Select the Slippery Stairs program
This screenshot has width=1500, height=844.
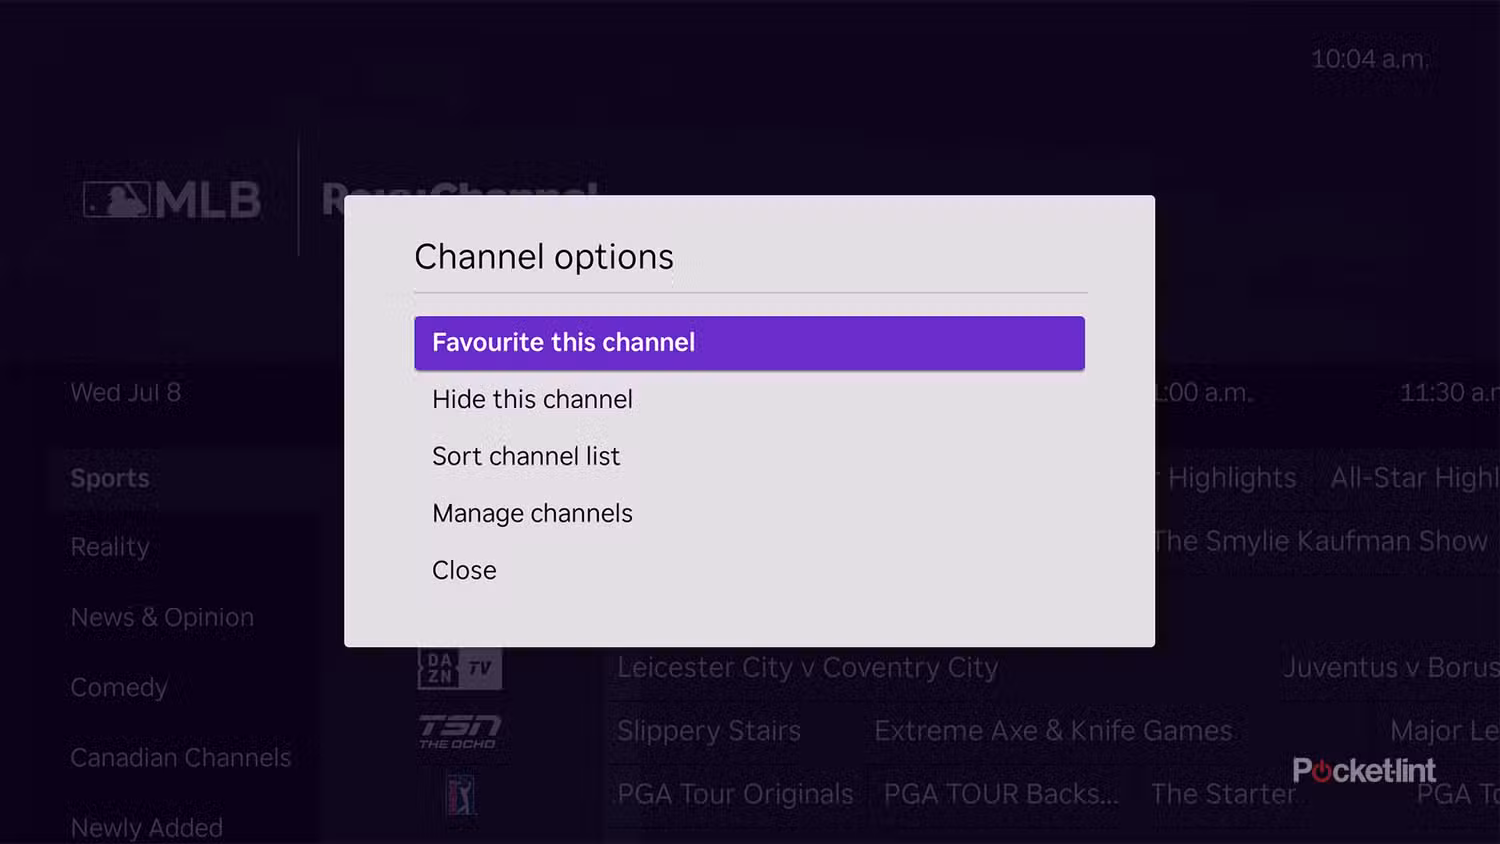pos(709,731)
